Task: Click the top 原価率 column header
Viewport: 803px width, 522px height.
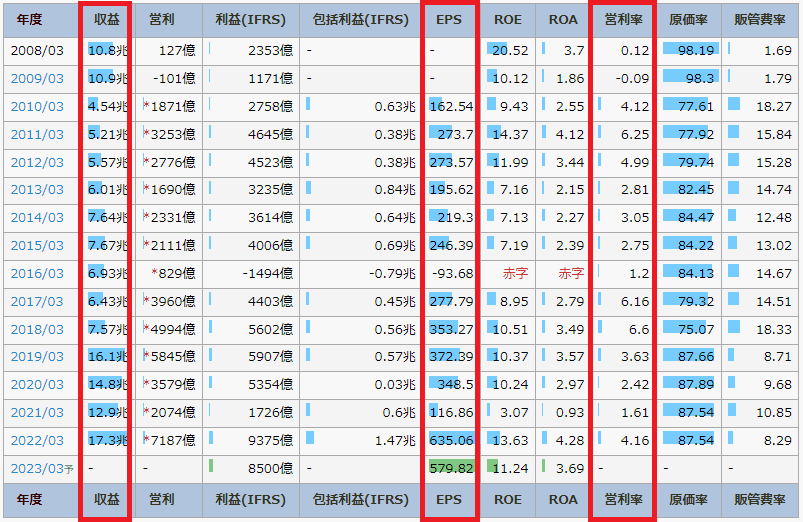Action: pos(689,19)
